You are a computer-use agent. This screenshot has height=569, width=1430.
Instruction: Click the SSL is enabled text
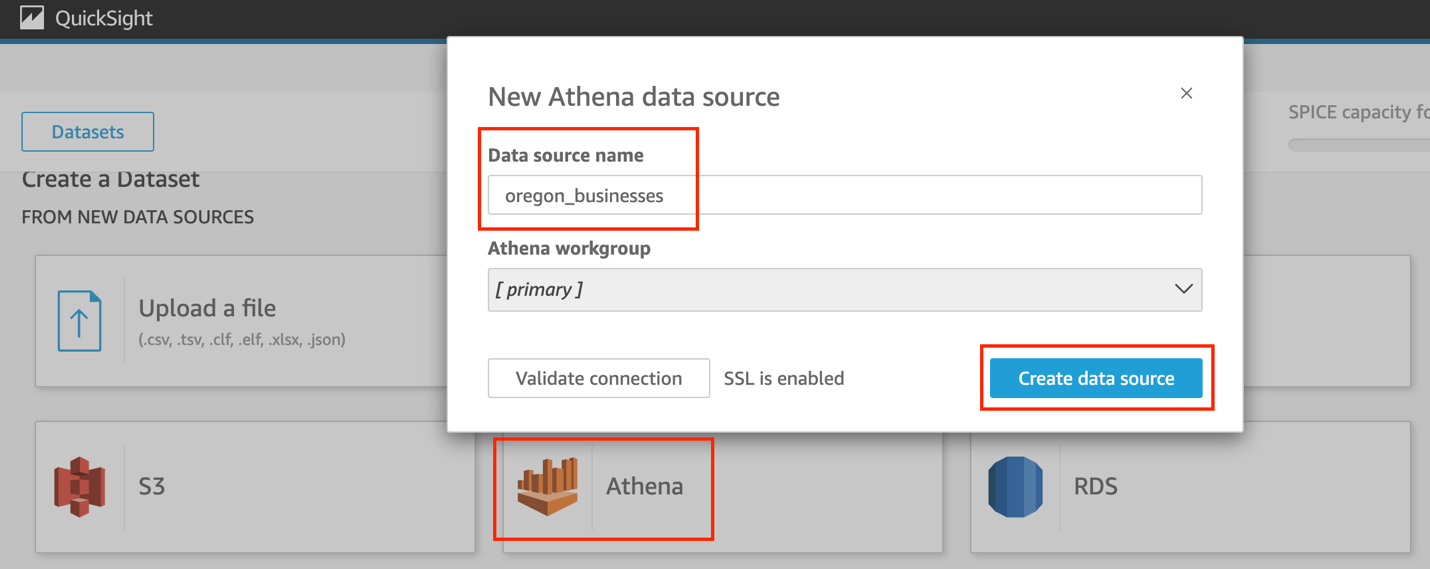784,378
